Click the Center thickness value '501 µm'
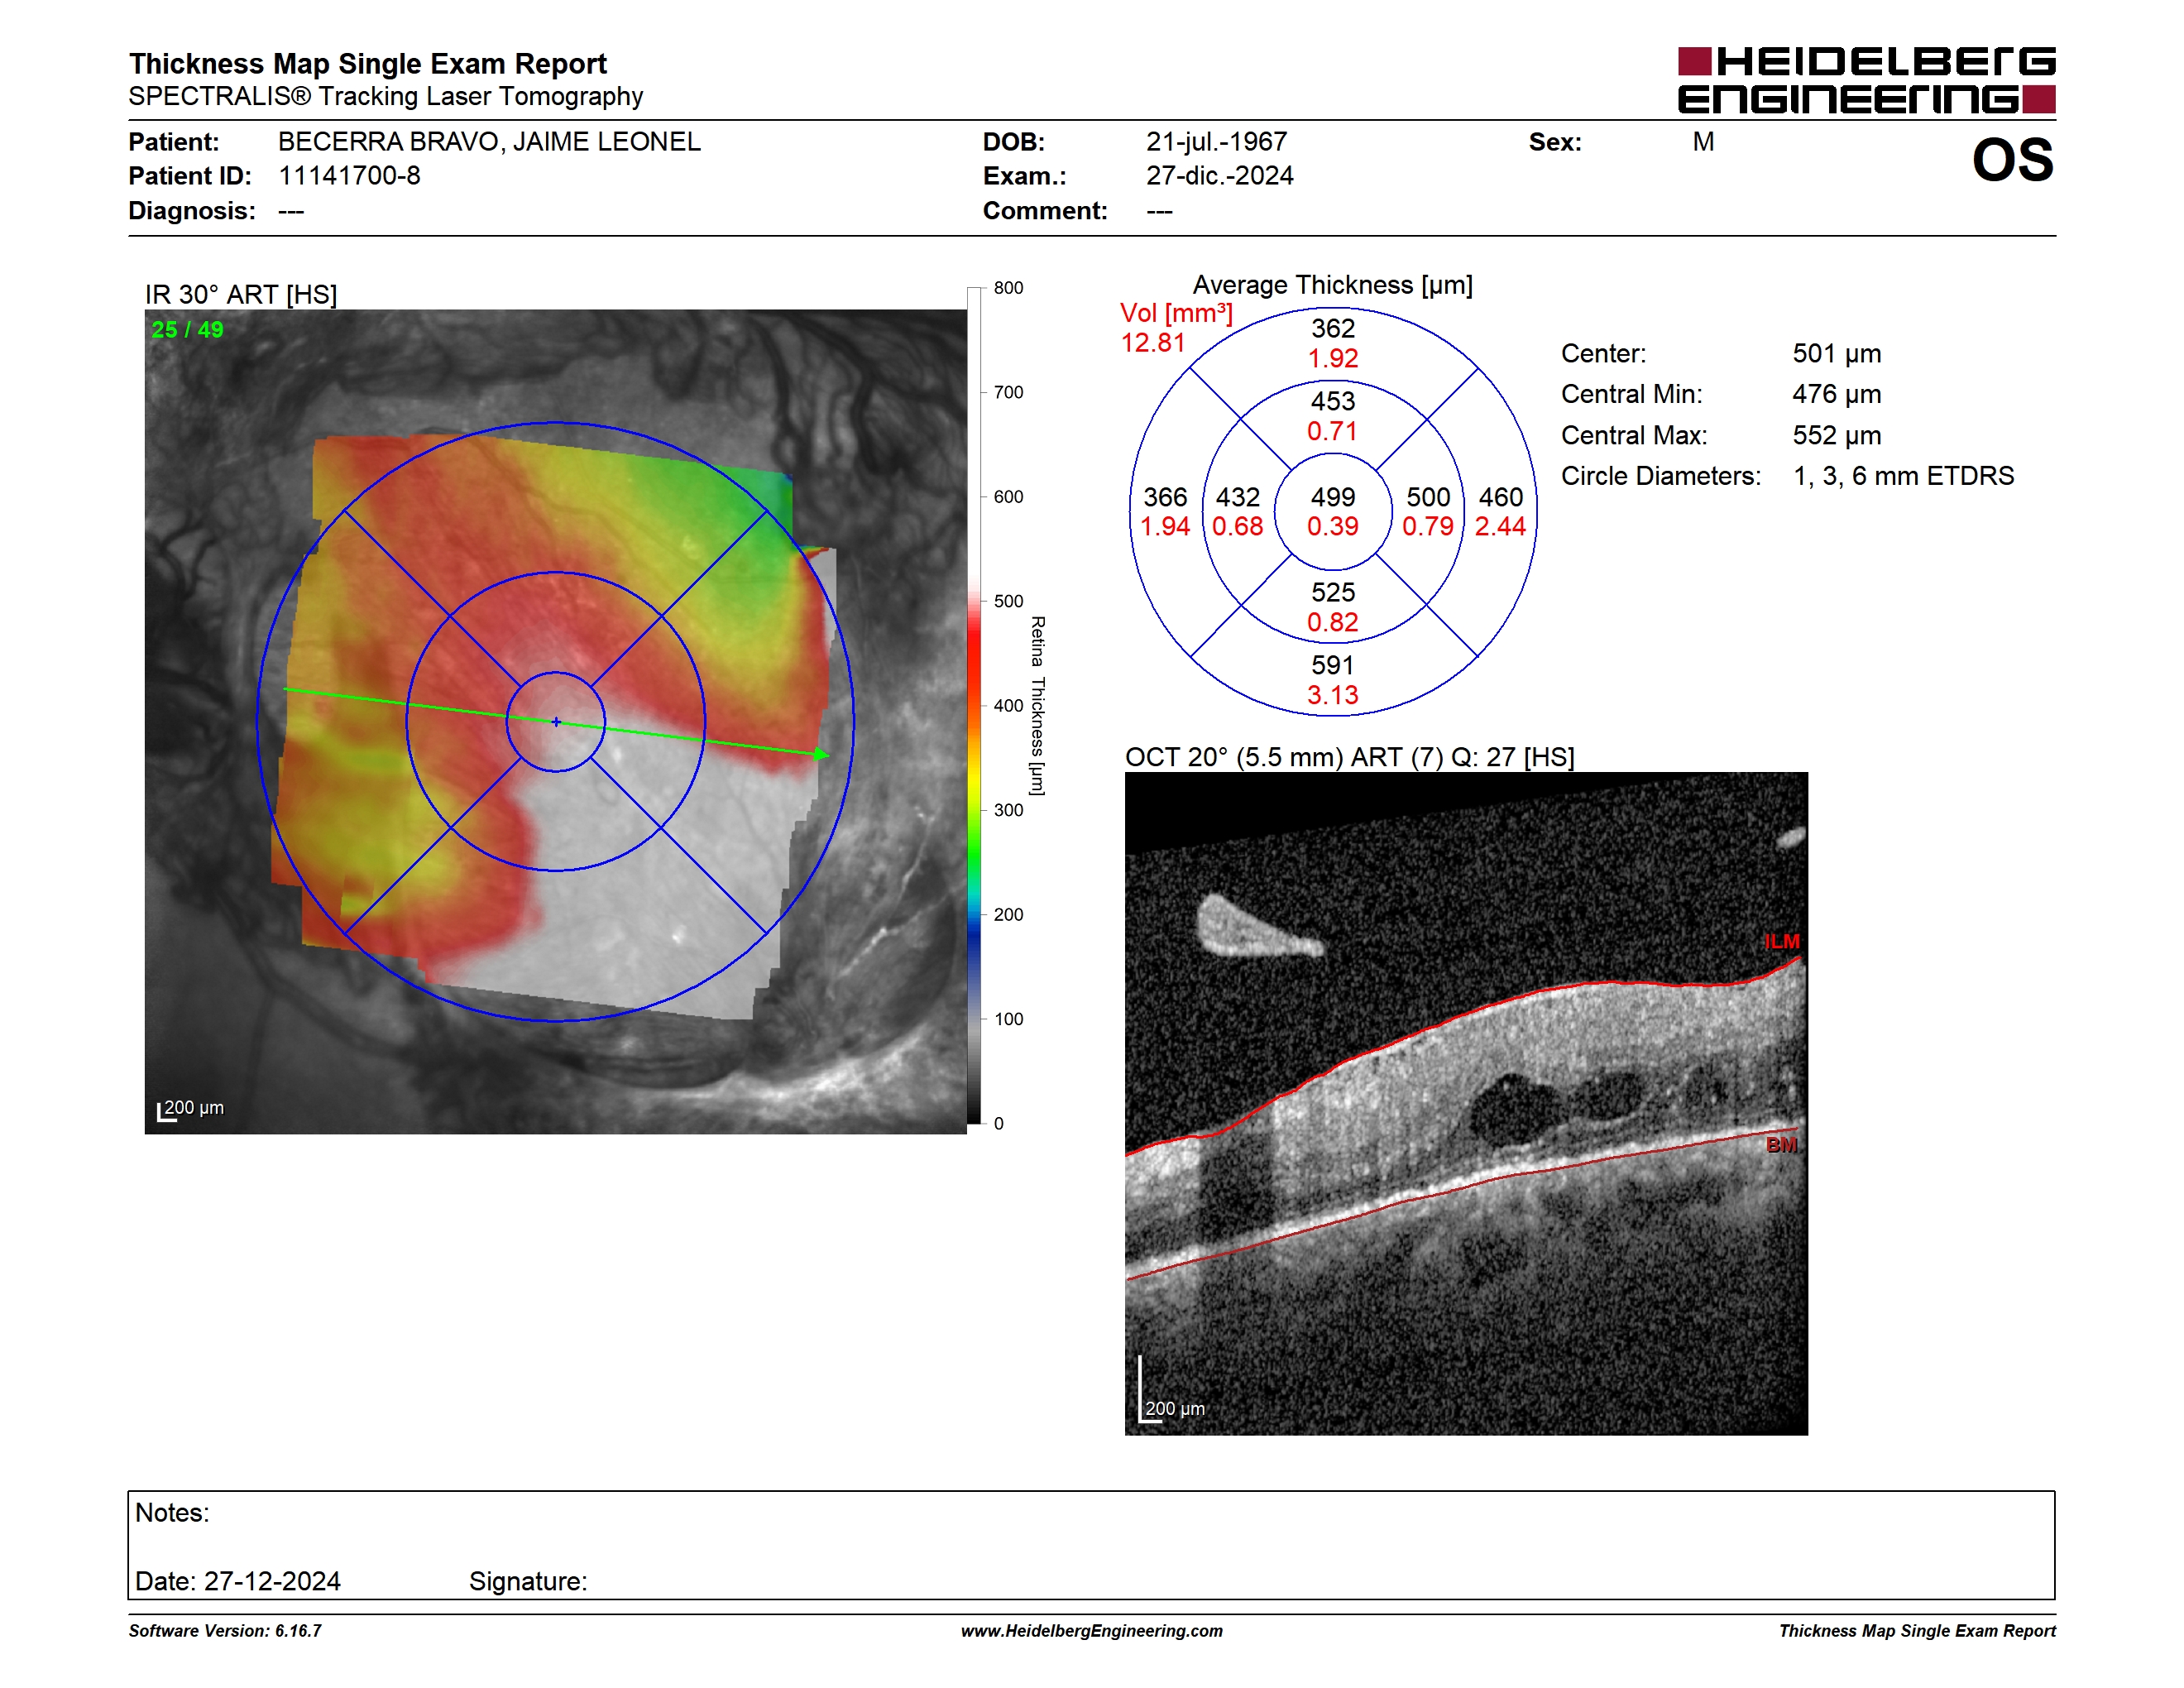Viewport: 2184px width, 1688px height. click(1837, 354)
